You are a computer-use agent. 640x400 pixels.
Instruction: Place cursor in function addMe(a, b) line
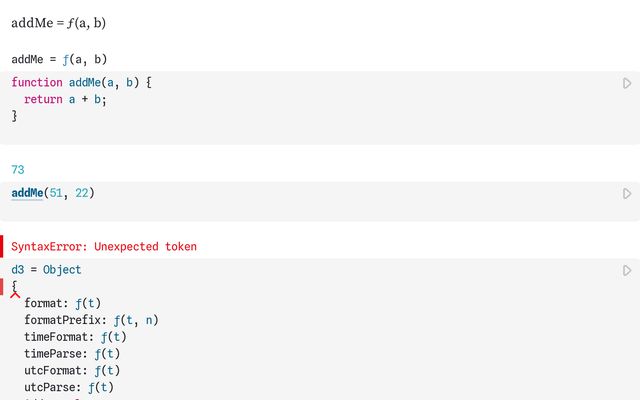point(81,82)
